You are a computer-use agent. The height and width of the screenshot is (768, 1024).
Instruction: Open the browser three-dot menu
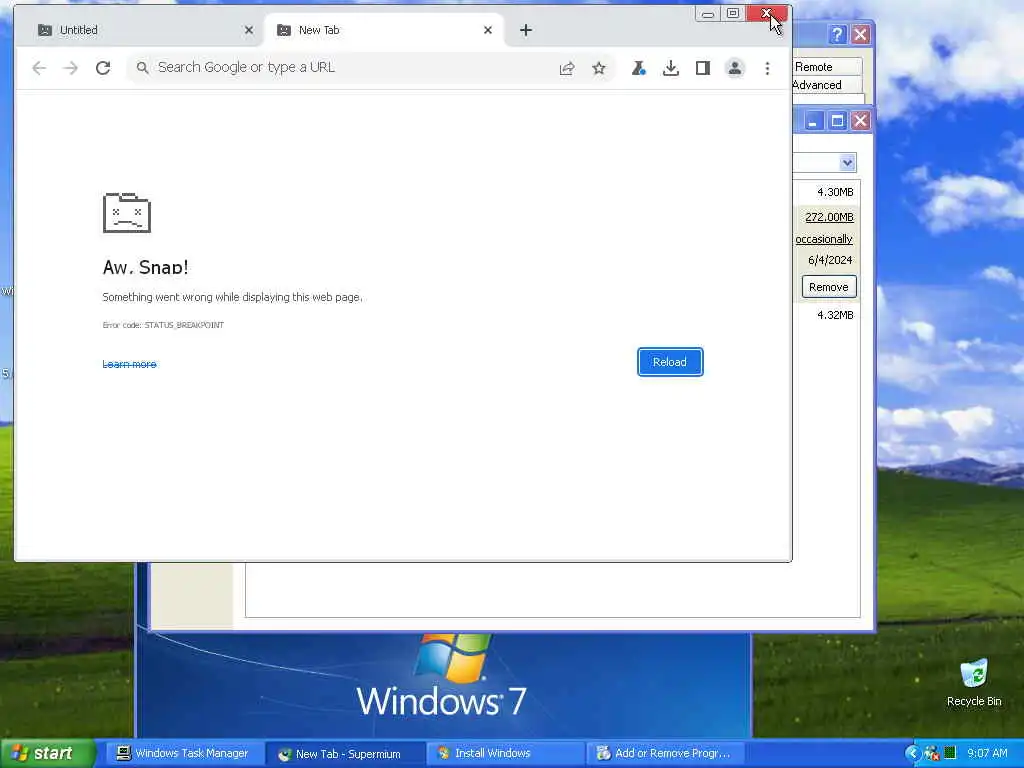pyautogui.click(x=767, y=68)
